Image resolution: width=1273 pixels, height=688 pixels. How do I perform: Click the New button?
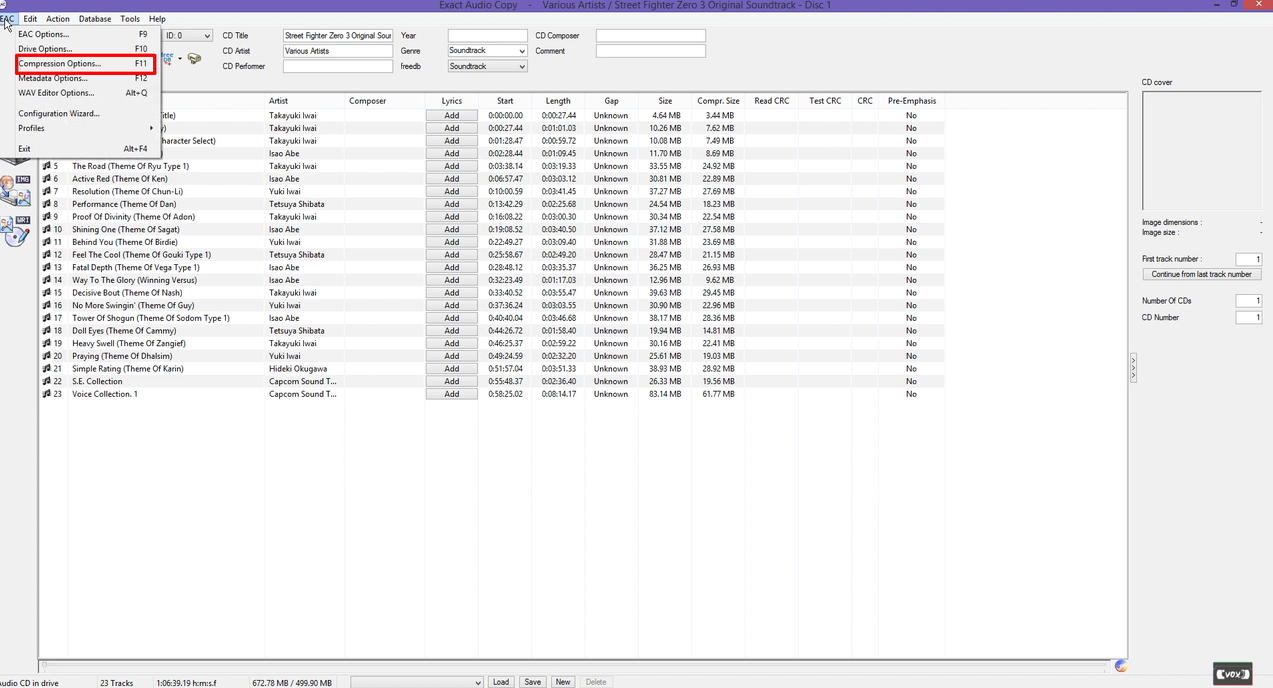click(563, 682)
